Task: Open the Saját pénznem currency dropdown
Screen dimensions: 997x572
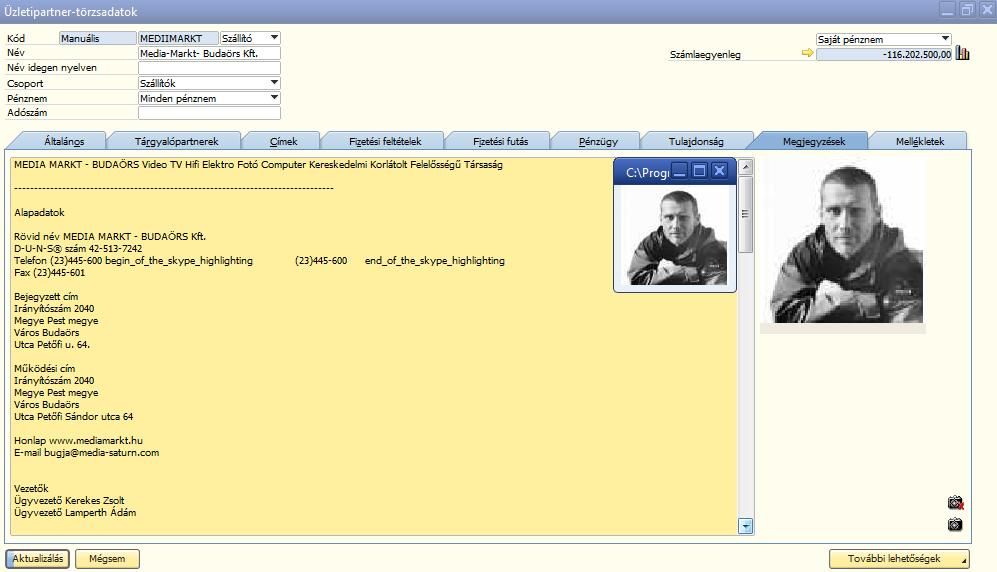Action: tap(945, 39)
